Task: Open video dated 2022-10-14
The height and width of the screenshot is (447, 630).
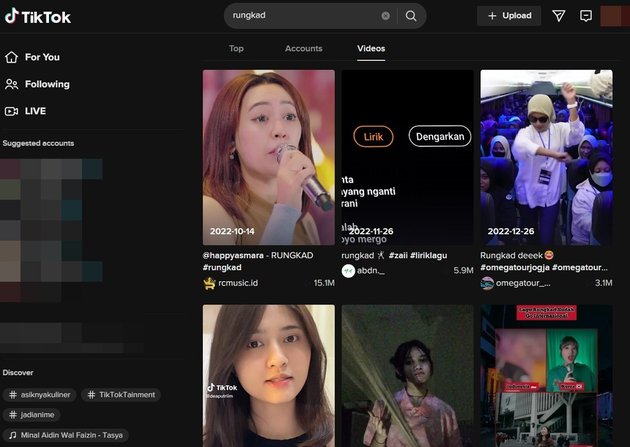Action: point(268,157)
